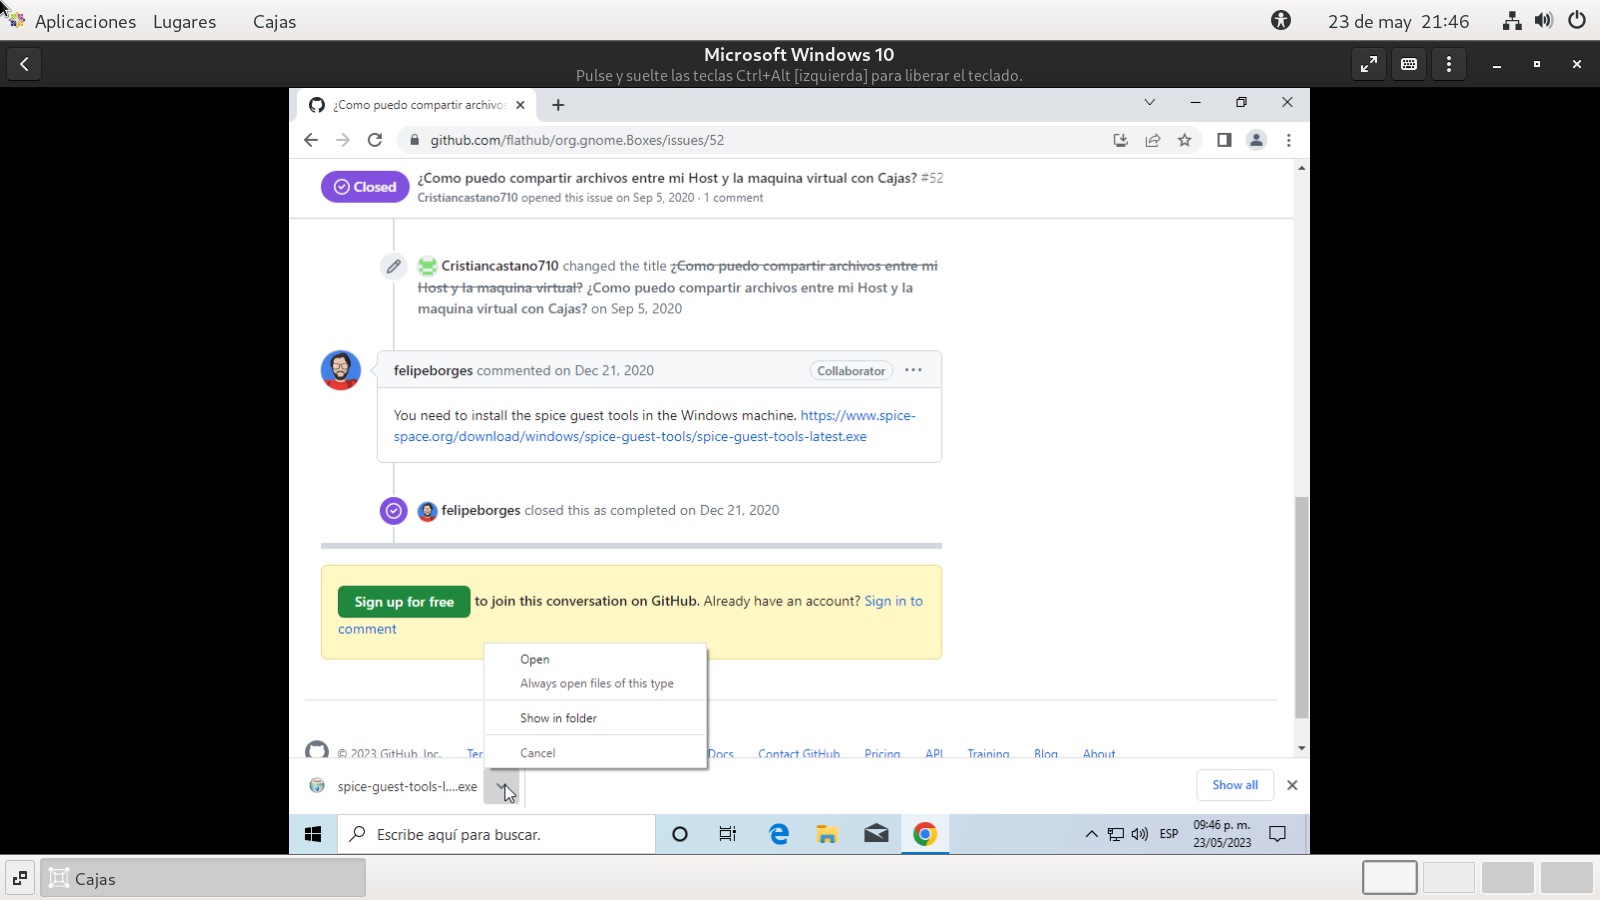The height and width of the screenshot is (900, 1600).
Task: Click the Chrome reload page icon
Action: (375, 140)
